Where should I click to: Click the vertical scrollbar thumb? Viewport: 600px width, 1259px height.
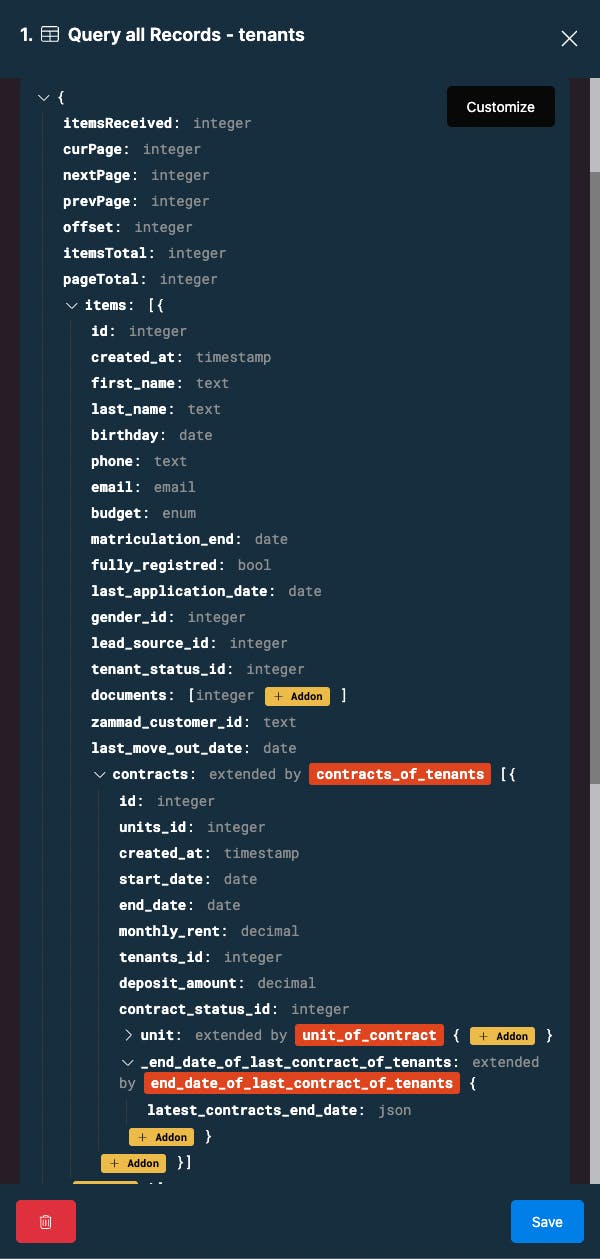(x=594, y=475)
